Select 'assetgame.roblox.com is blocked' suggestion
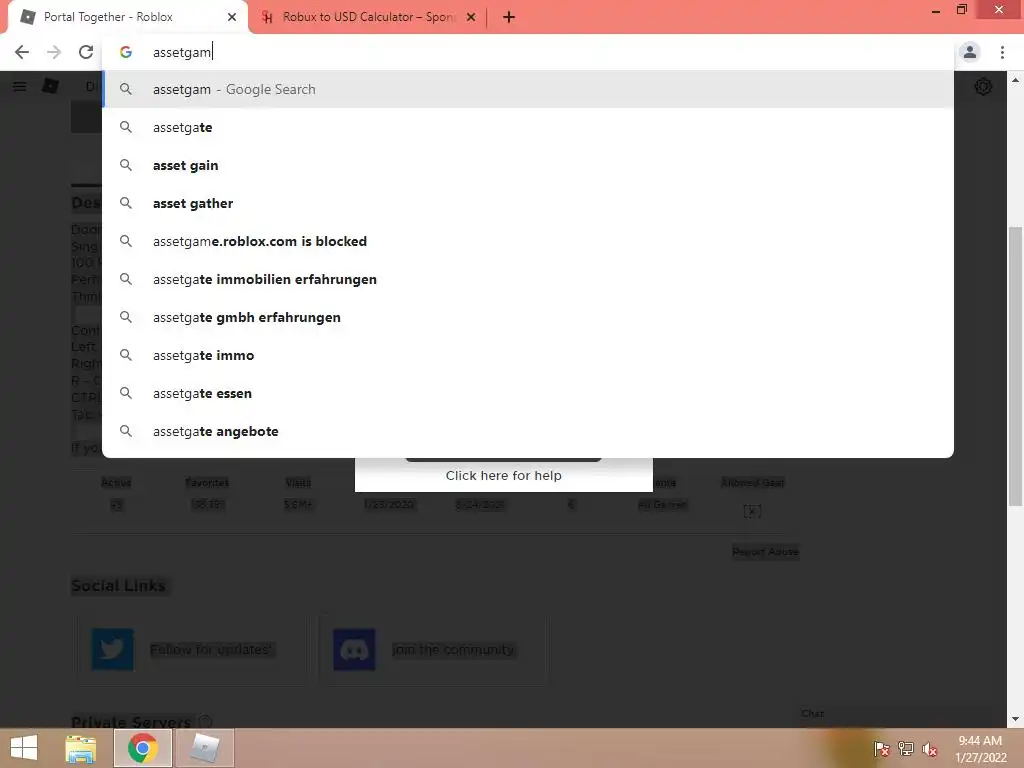1024x768 pixels. click(528, 241)
